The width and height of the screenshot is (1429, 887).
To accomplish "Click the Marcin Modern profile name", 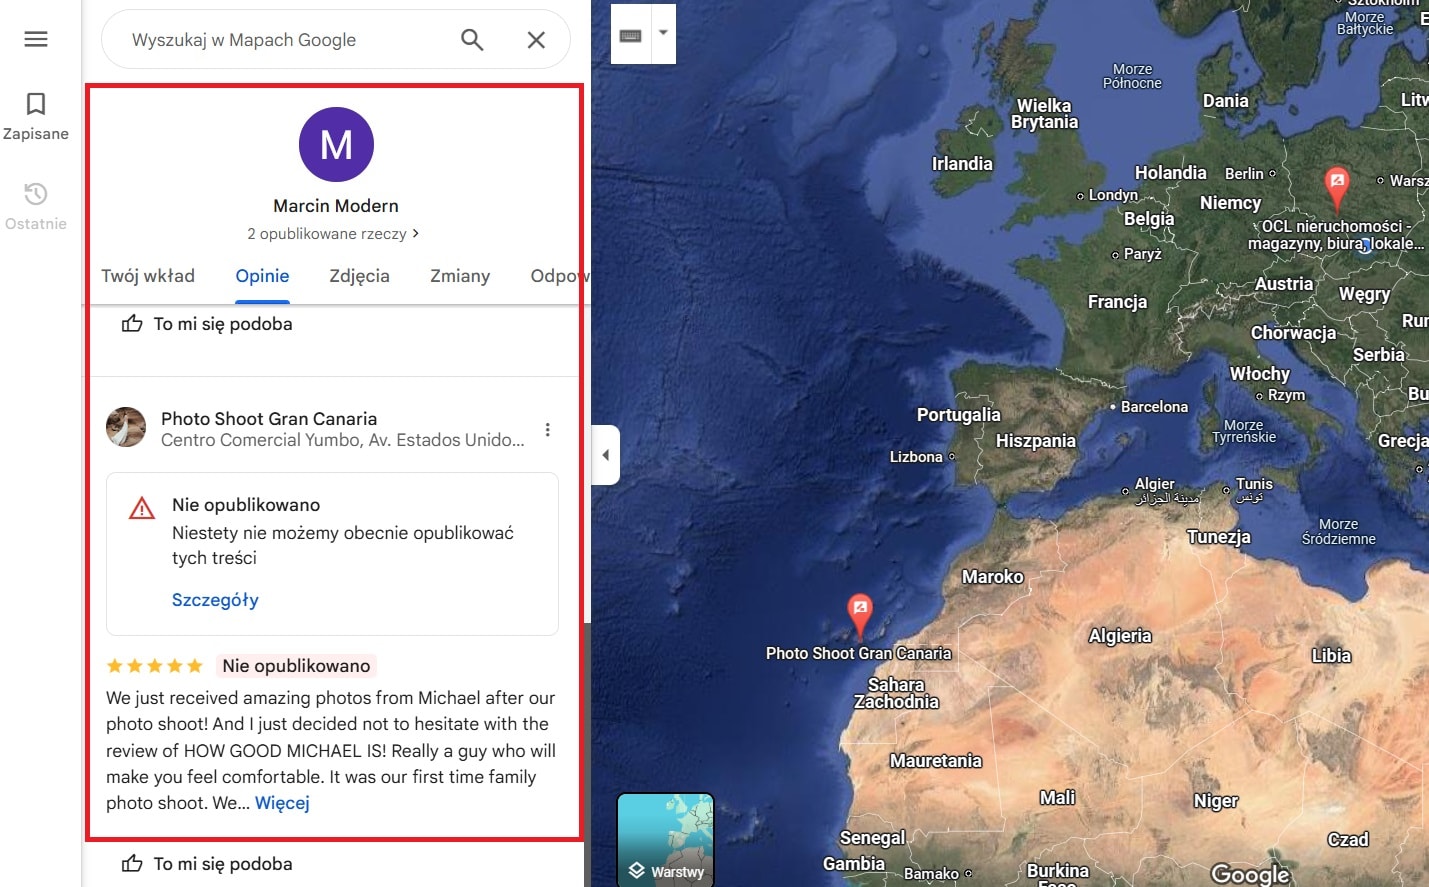I will click(336, 206).
